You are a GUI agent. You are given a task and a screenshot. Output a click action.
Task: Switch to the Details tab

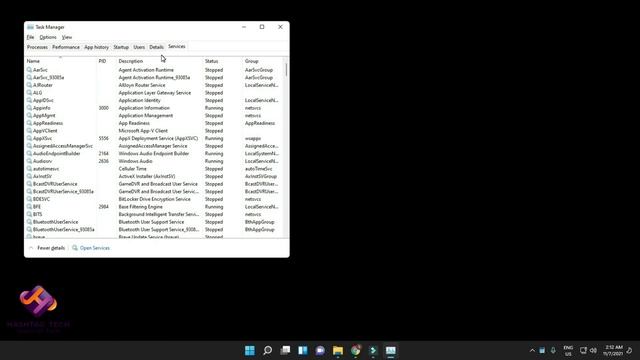(156, 47)
